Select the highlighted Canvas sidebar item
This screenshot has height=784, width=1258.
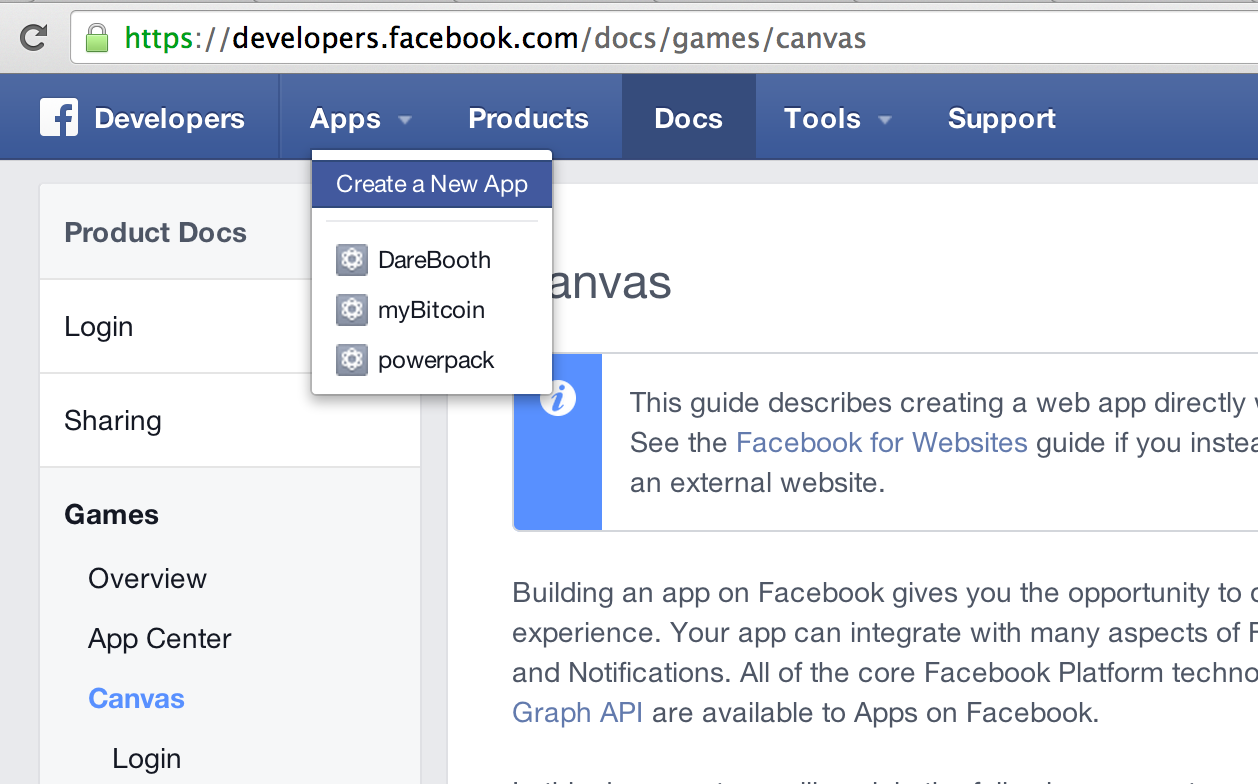[x=136, y=698]
